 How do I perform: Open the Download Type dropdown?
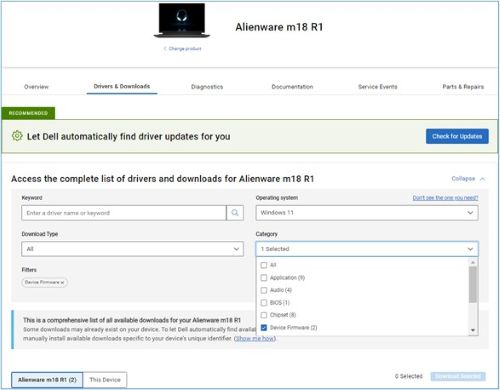click(132, 249)
